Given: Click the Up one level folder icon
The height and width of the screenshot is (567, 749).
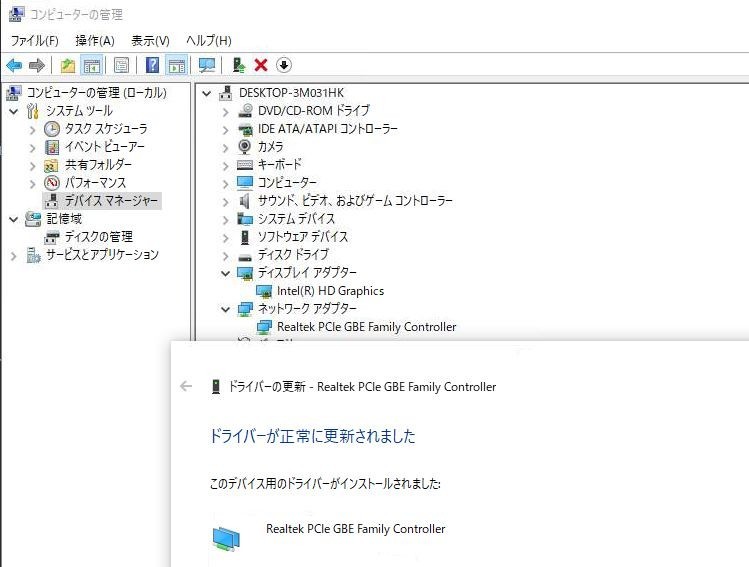Looking at the screenshot, I should point(68,65).
